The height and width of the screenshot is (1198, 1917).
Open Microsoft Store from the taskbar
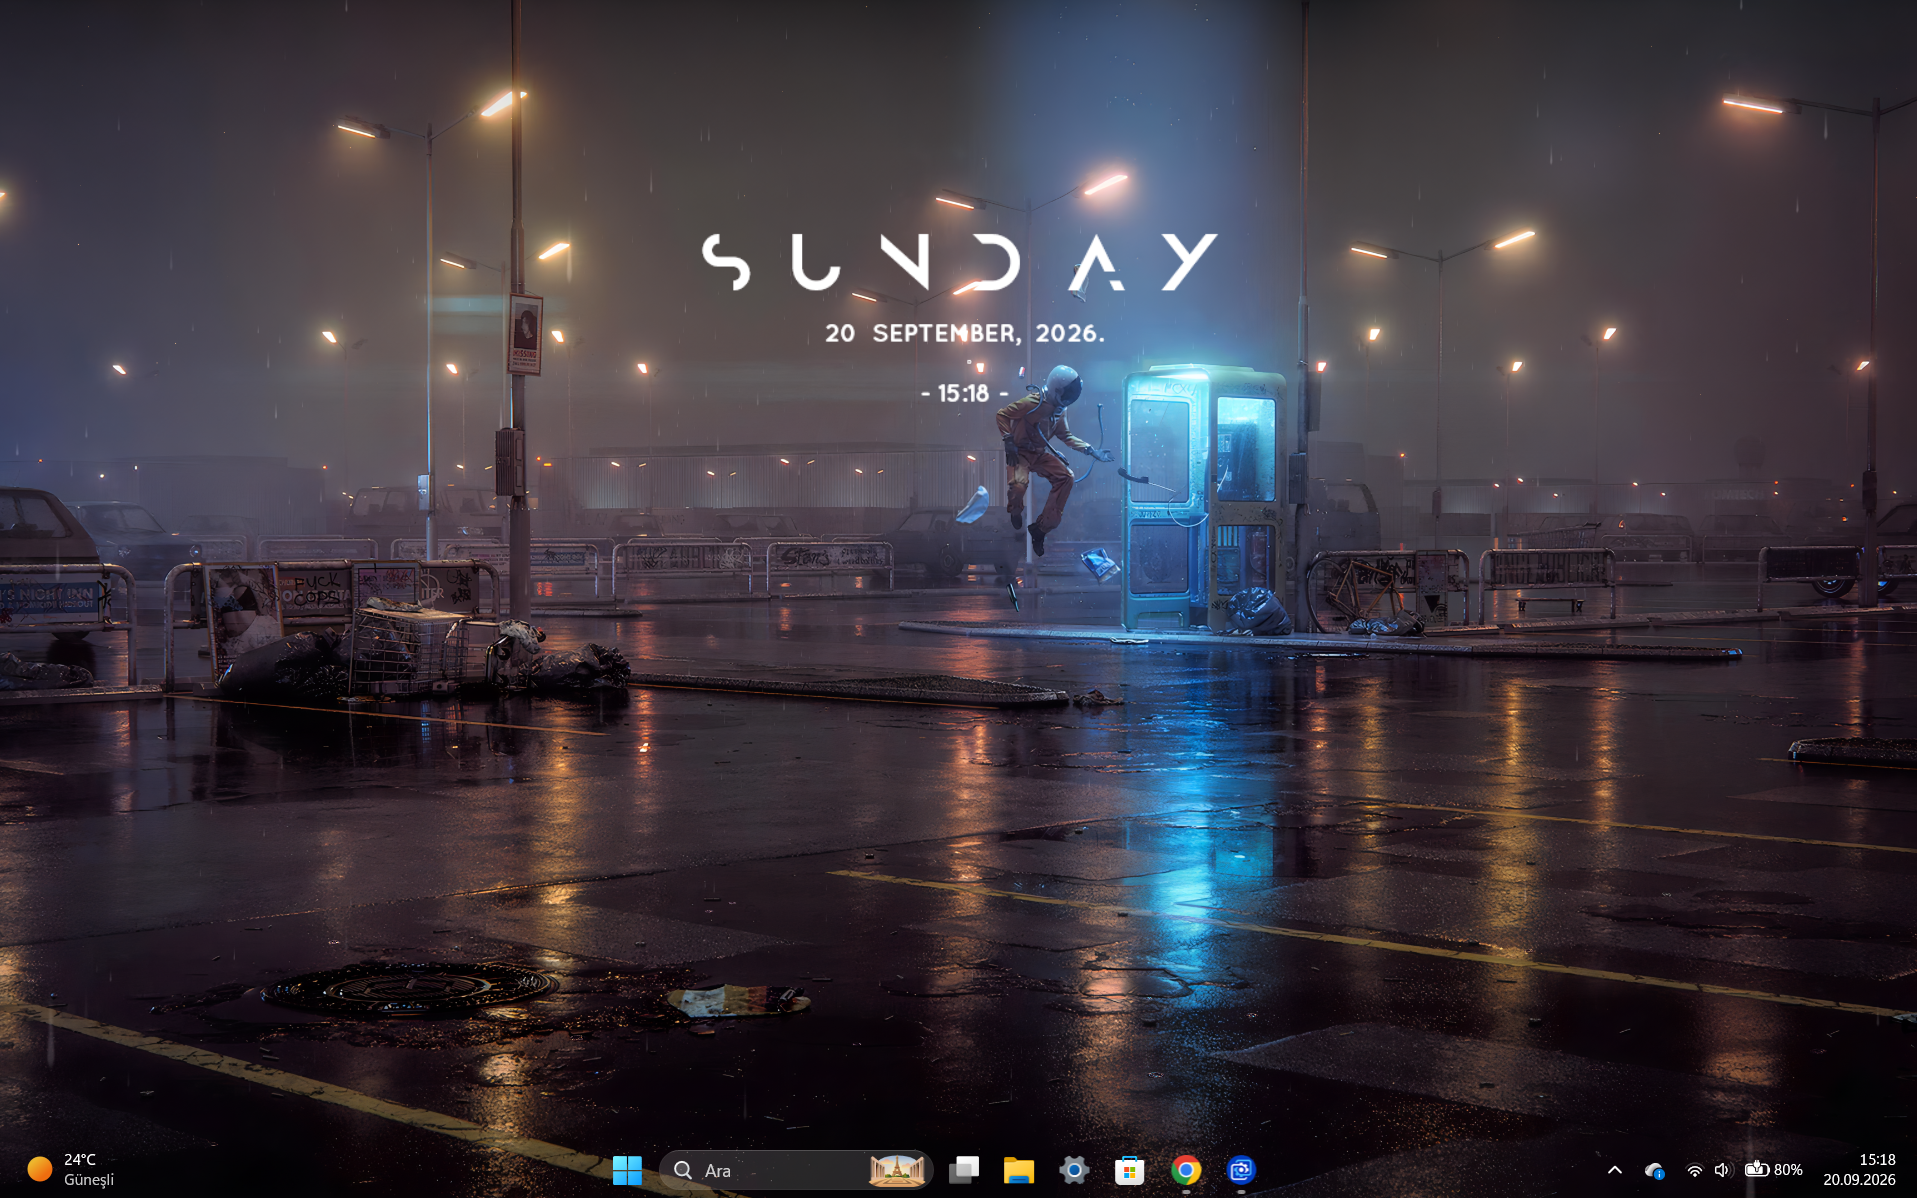pos(1130,1170)
